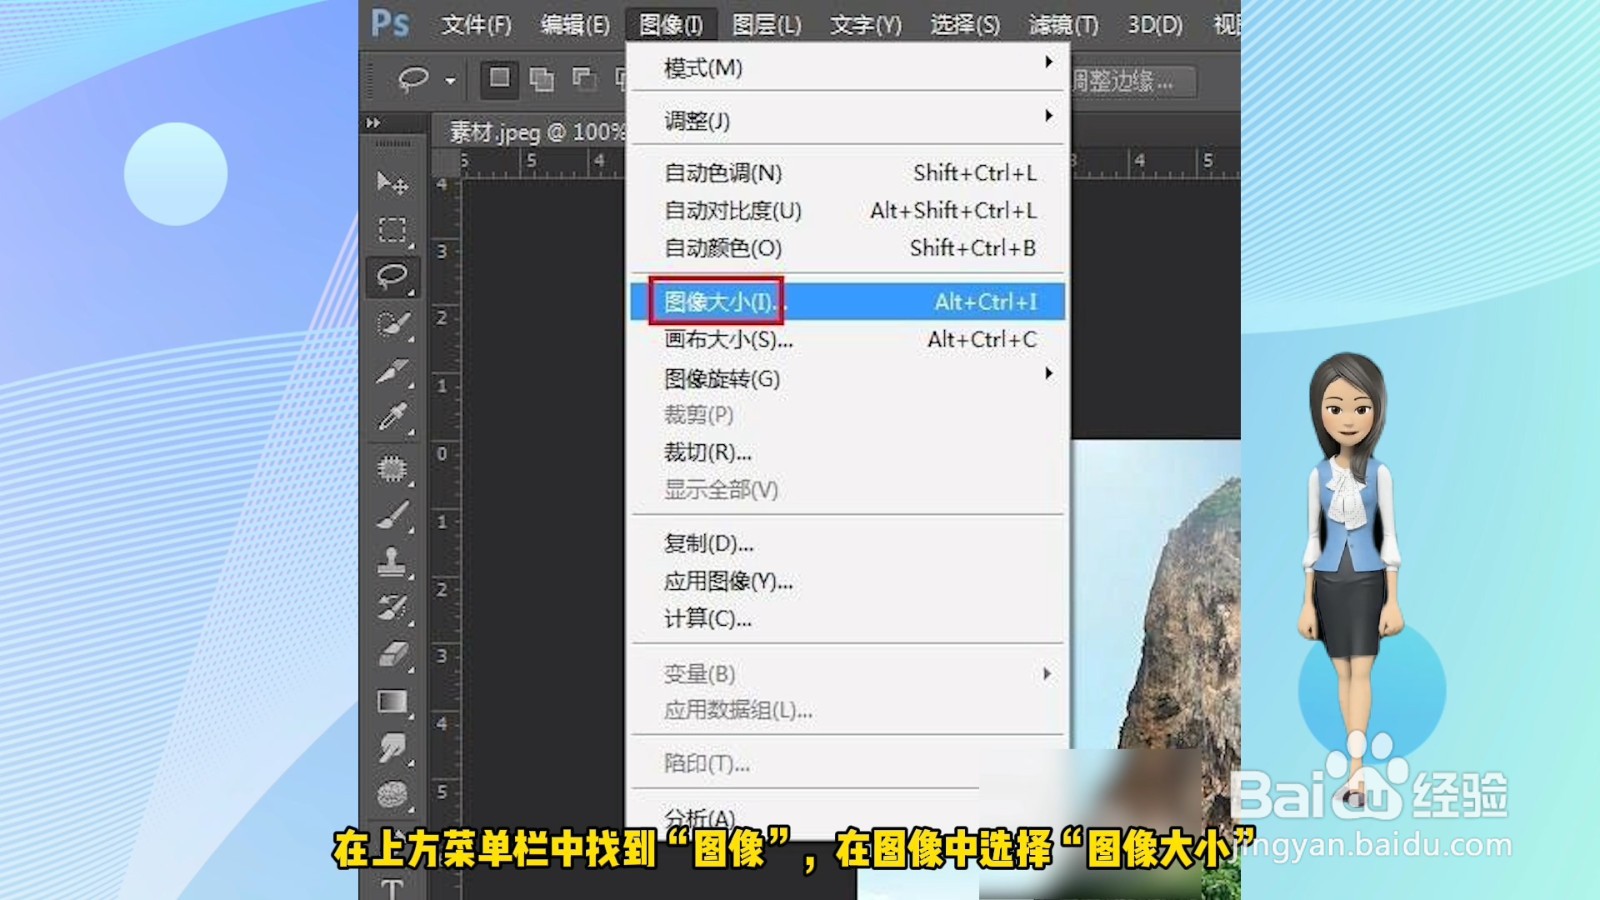Choose 应用图像(Y)... menu item
The width and height of the screenshot is (1600, 900).
coord(848,582)
